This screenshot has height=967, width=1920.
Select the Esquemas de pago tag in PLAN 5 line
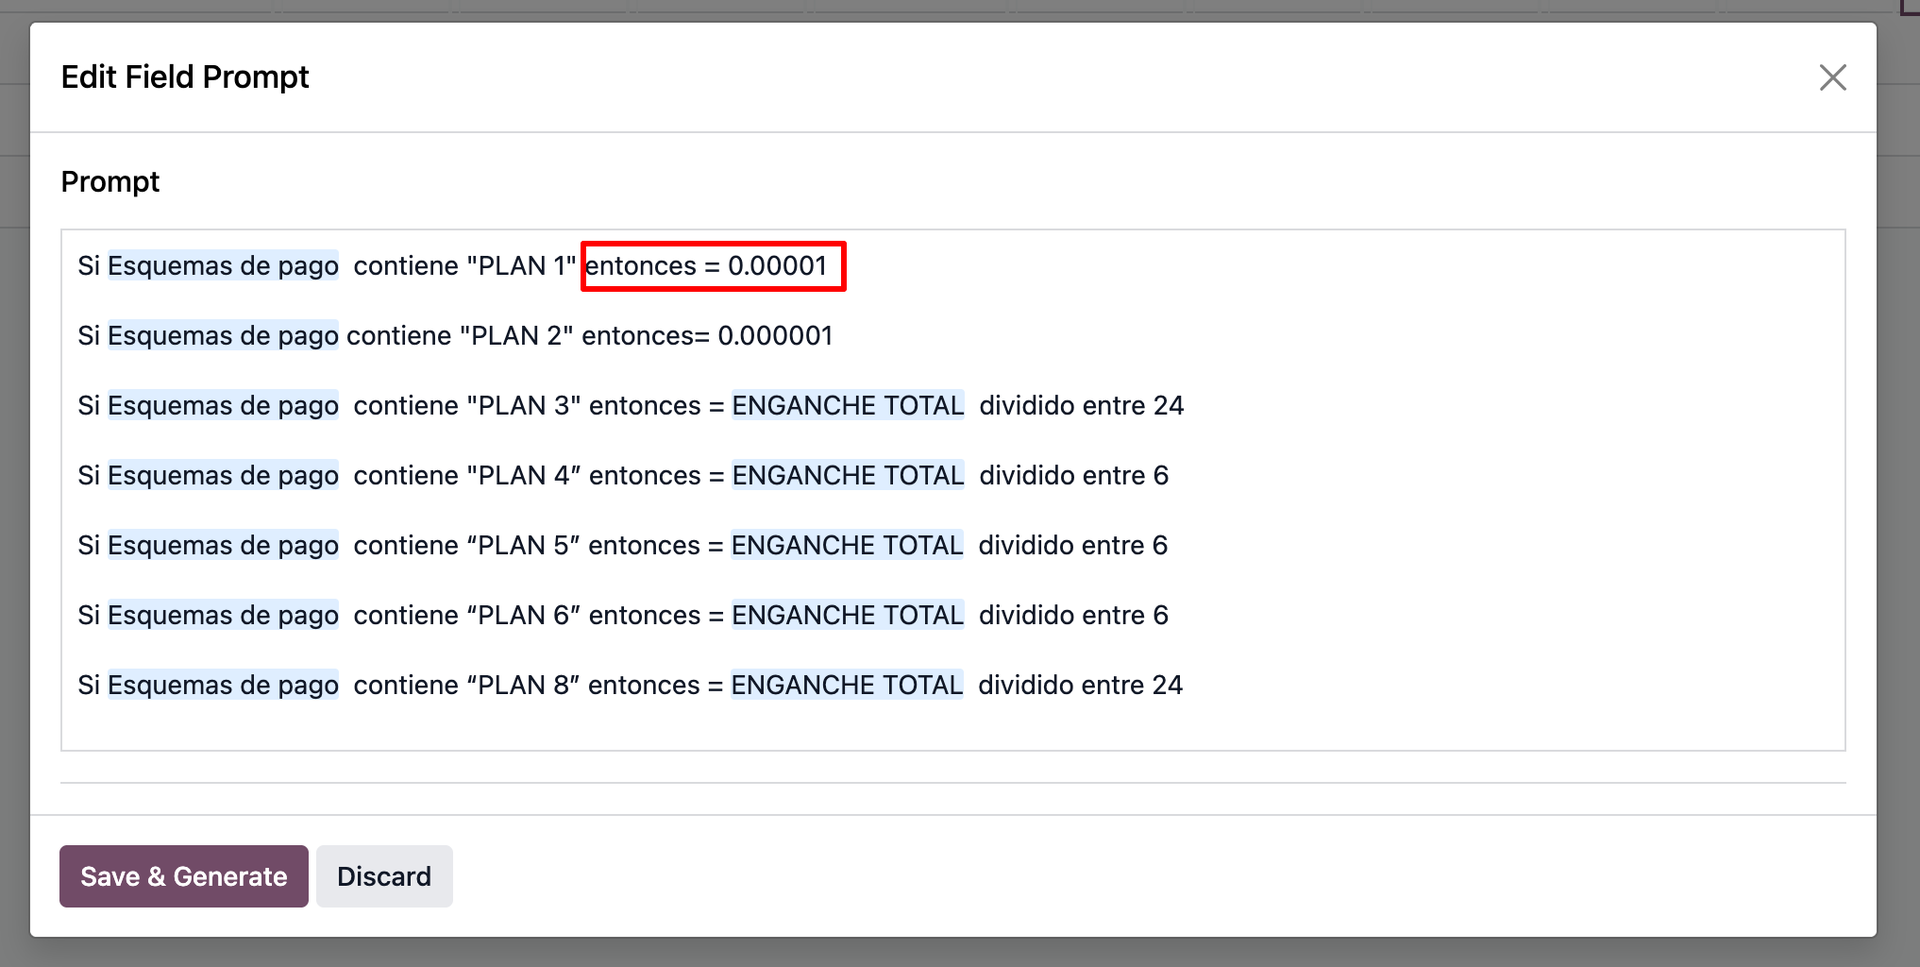[x=223, y=546]
